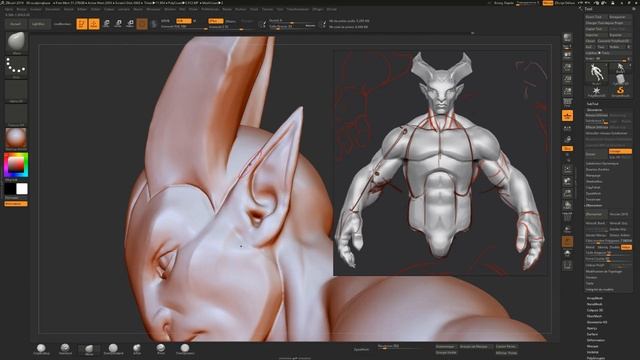640x360 pixels.
Task: Select the Pinch brush in bottom shelf
Action: click(x=161, y=349)
